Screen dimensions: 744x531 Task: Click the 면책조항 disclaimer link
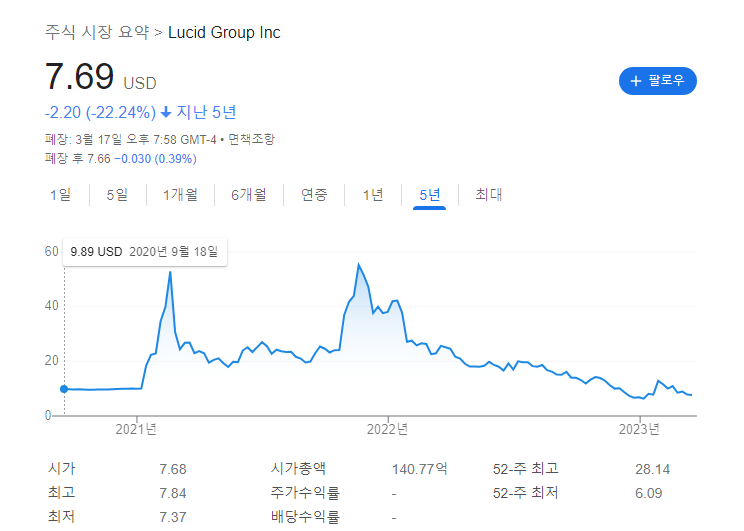click(x=251, y=140)
